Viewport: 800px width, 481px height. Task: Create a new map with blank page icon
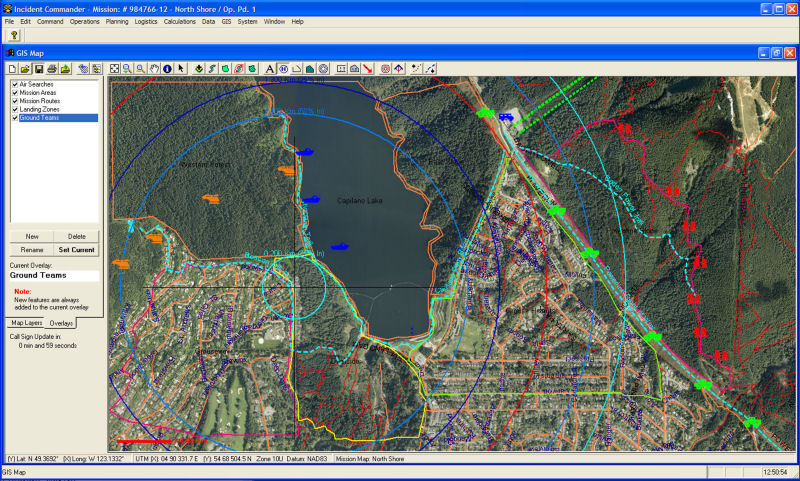(x=12, y=68)
